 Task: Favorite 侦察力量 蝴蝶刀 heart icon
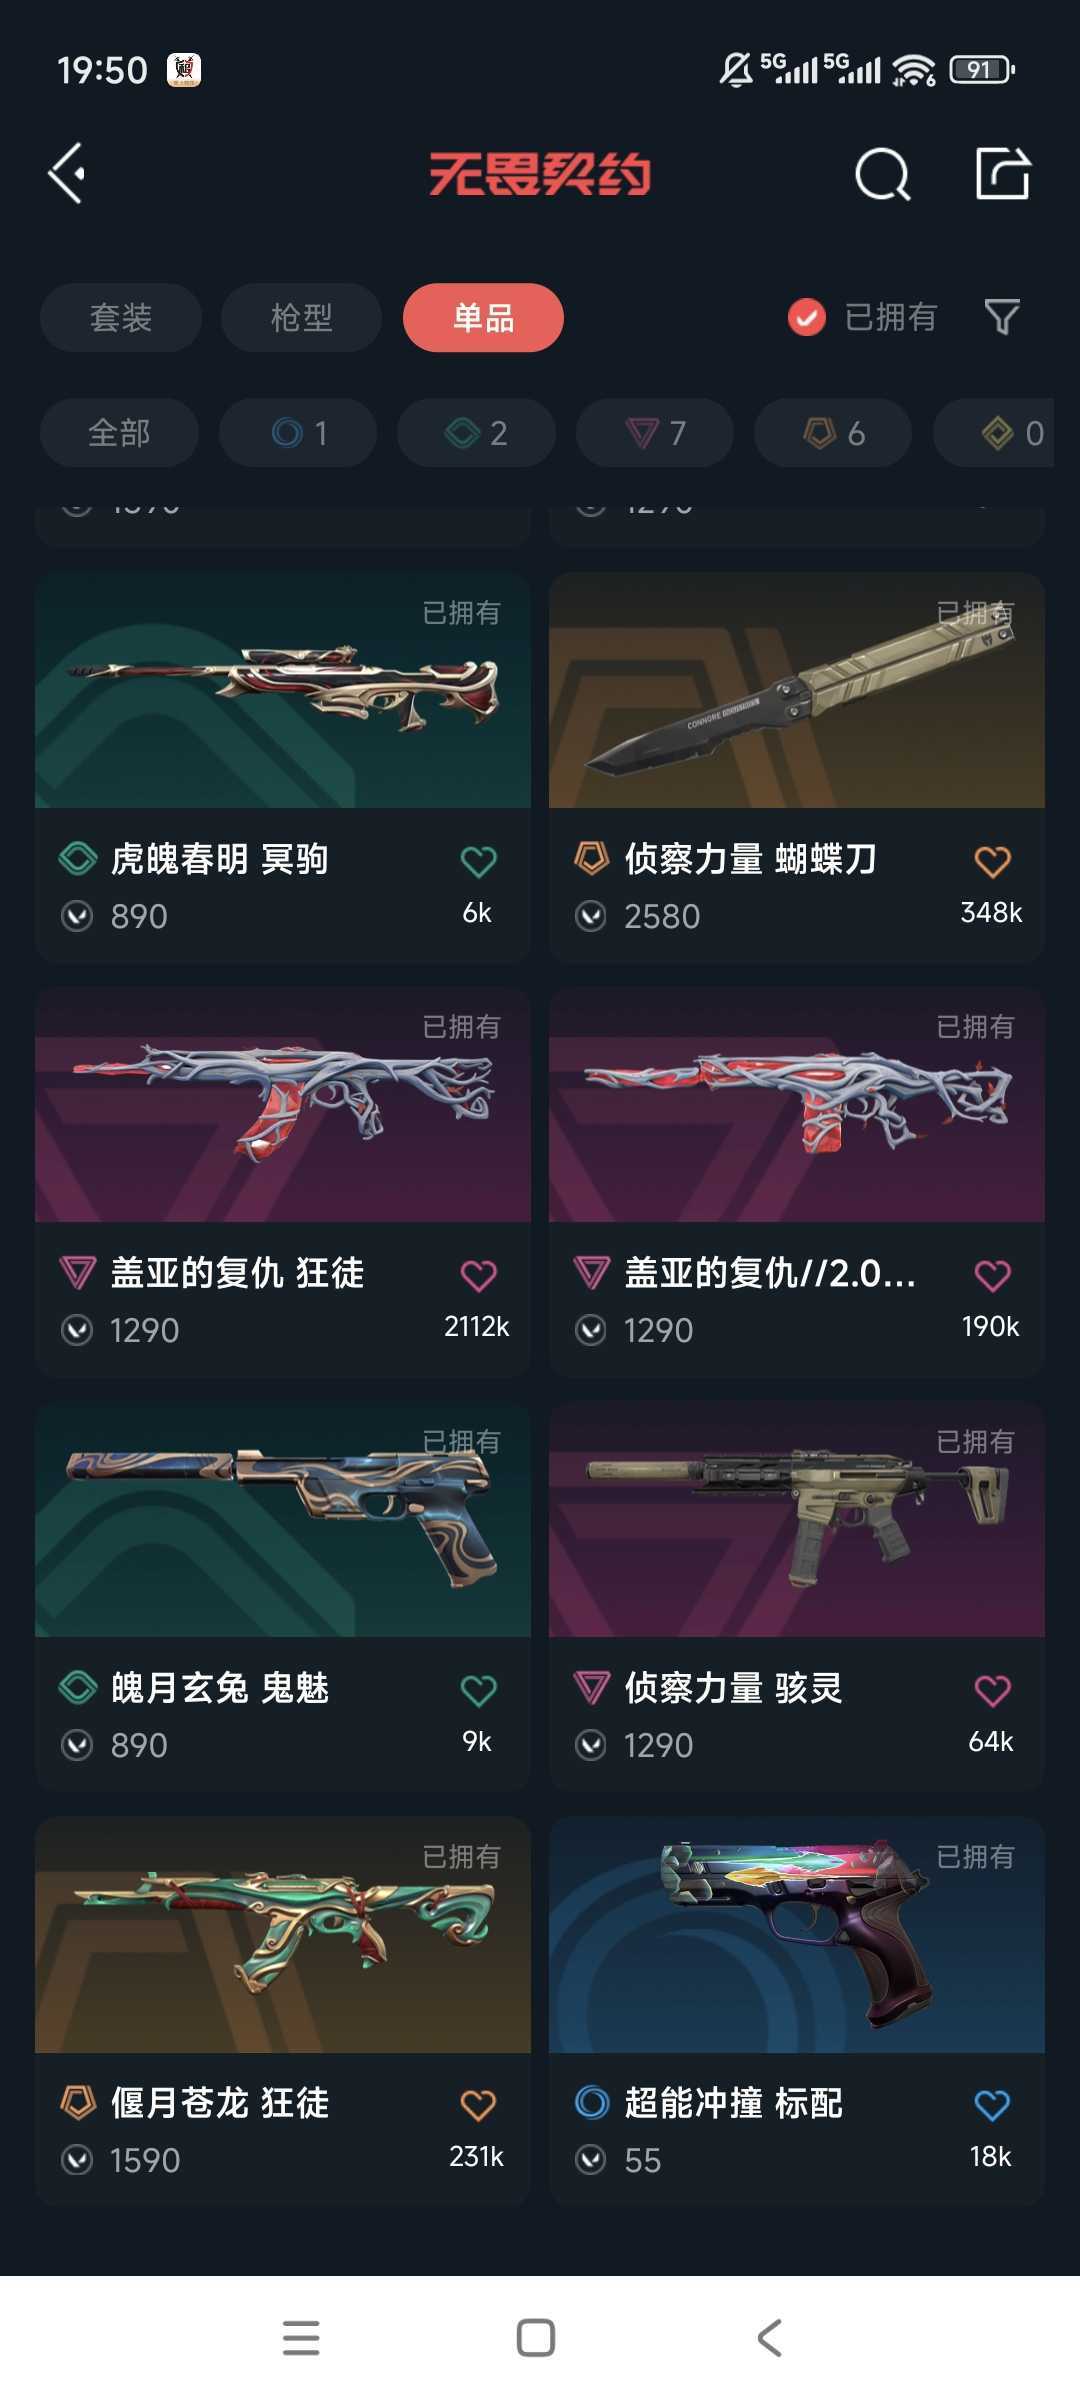click(992, 861)
